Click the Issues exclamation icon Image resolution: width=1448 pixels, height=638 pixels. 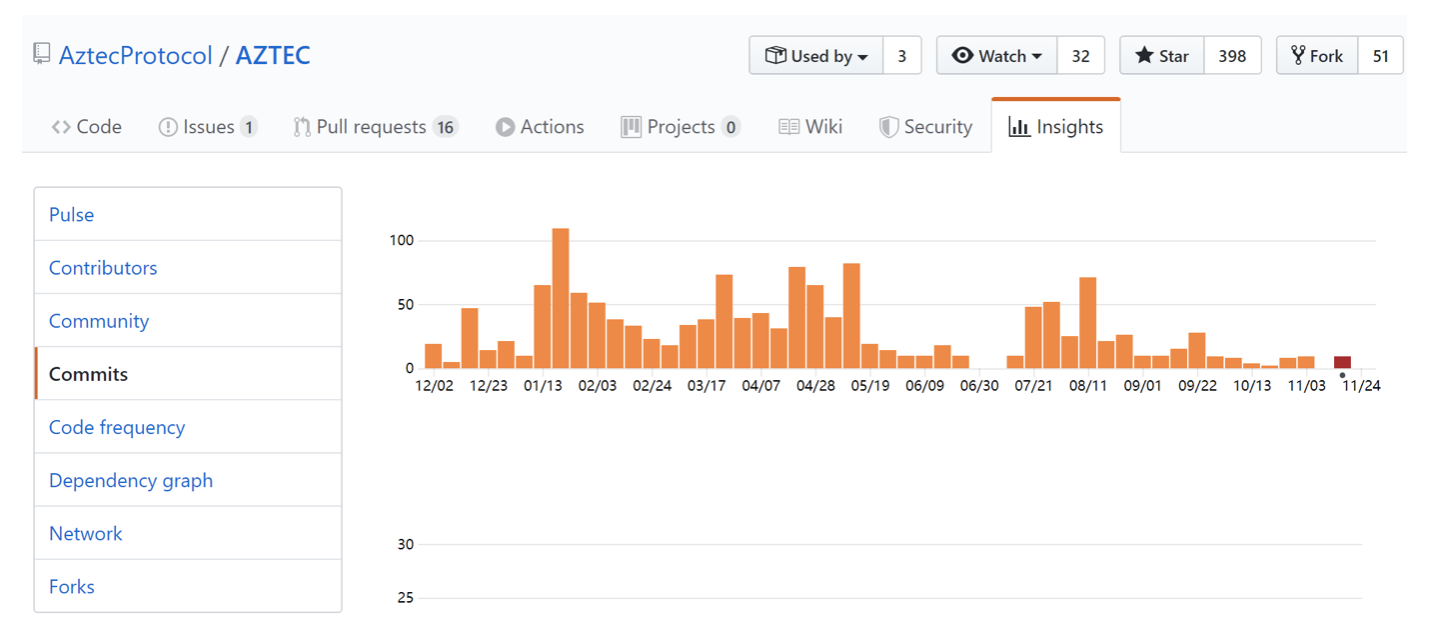(168, 127)
